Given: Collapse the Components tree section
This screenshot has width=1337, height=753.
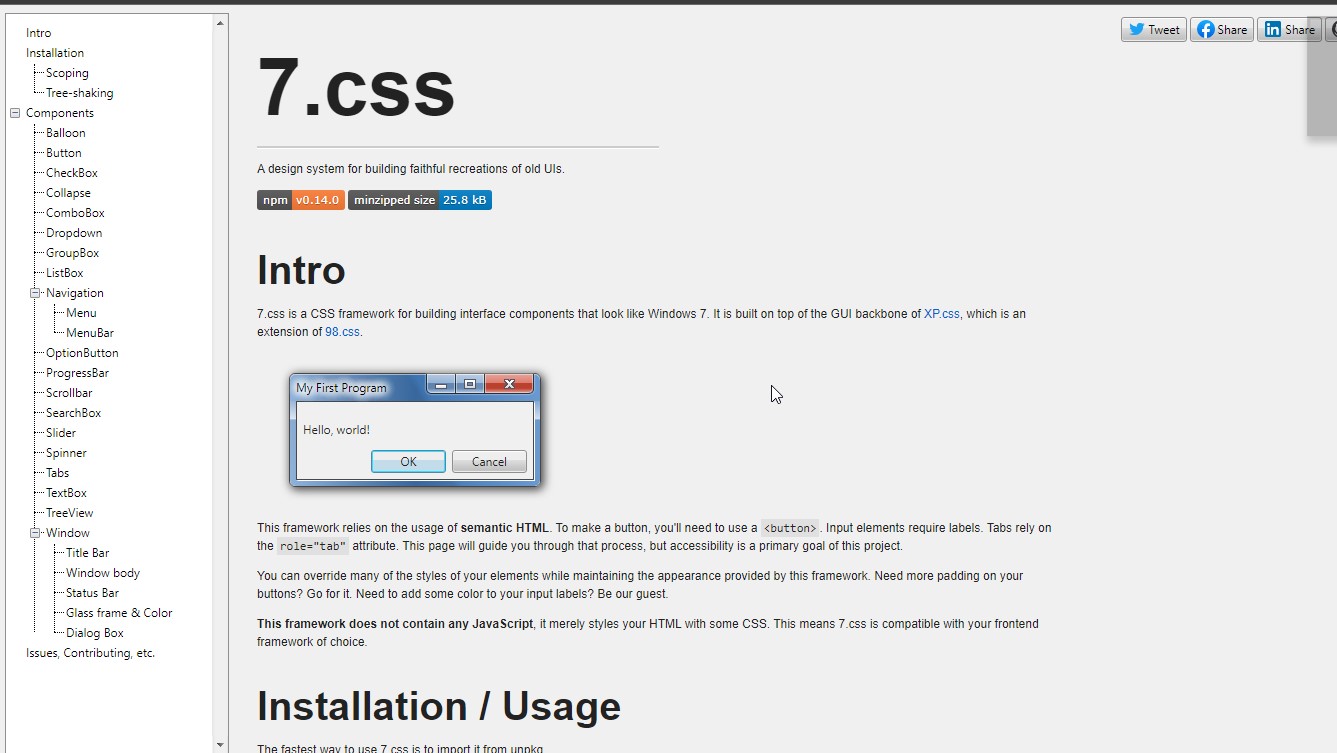Looking at the screenshot, I should coord(15,113).
